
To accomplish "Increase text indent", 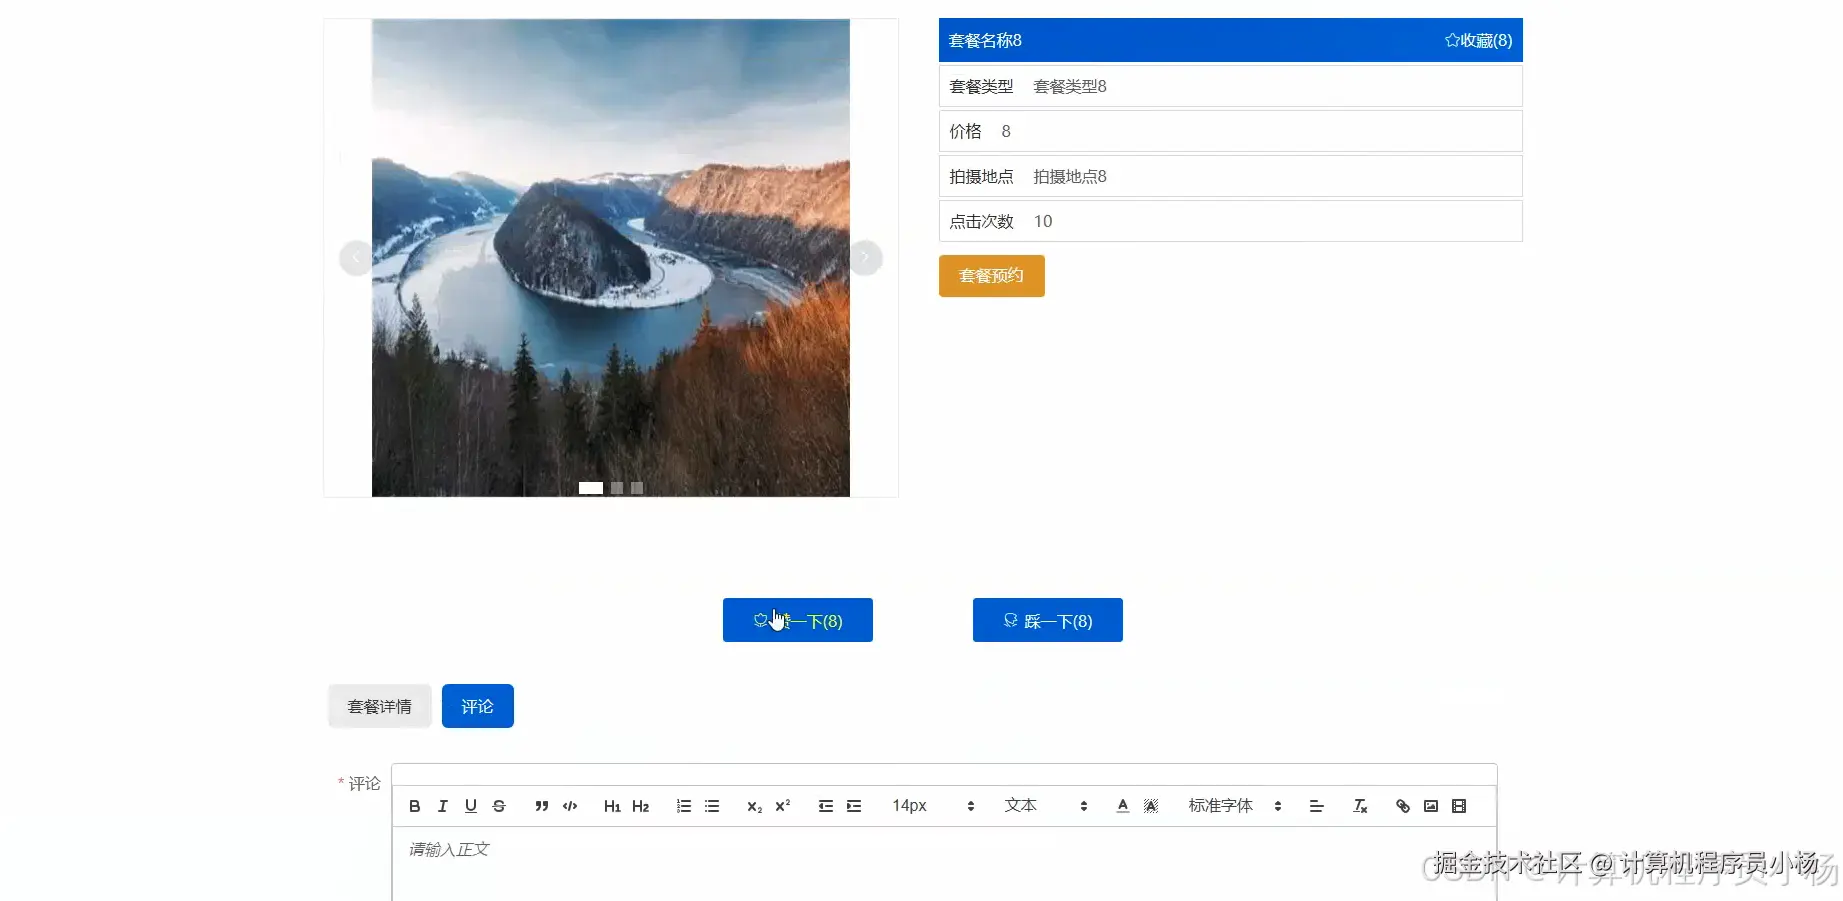I will [854, 806].
